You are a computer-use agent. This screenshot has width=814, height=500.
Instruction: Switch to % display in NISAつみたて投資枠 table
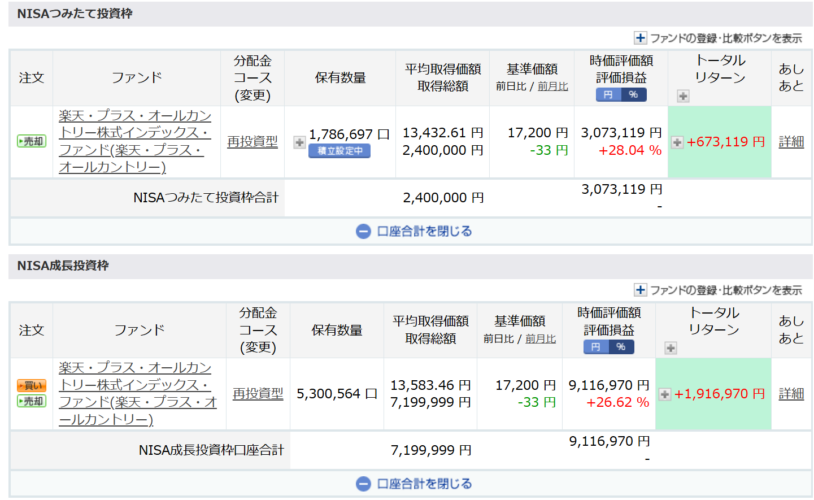pyautogui.click(x=633, y=95)
